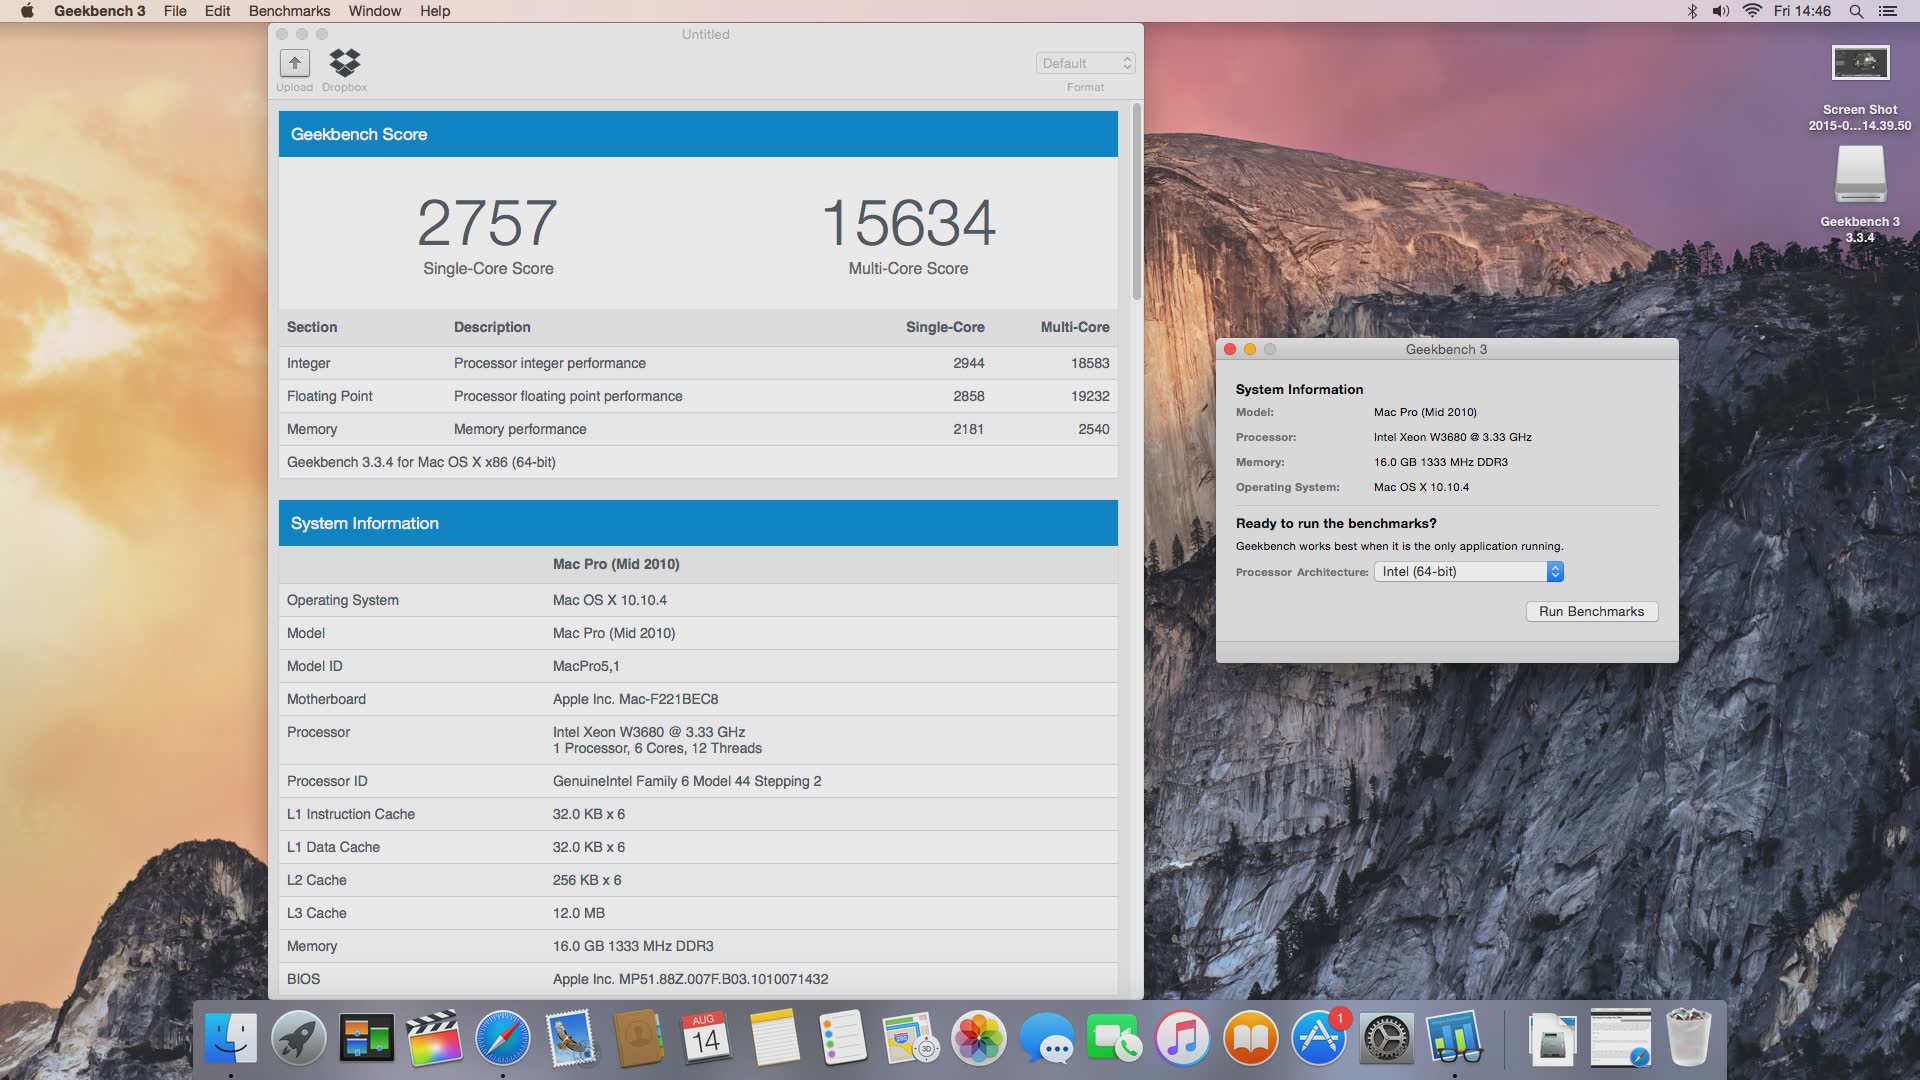Open FaceTime from the Dock
The height and width of the screenshot is (1080, 1920).
coord(1114,1038)
